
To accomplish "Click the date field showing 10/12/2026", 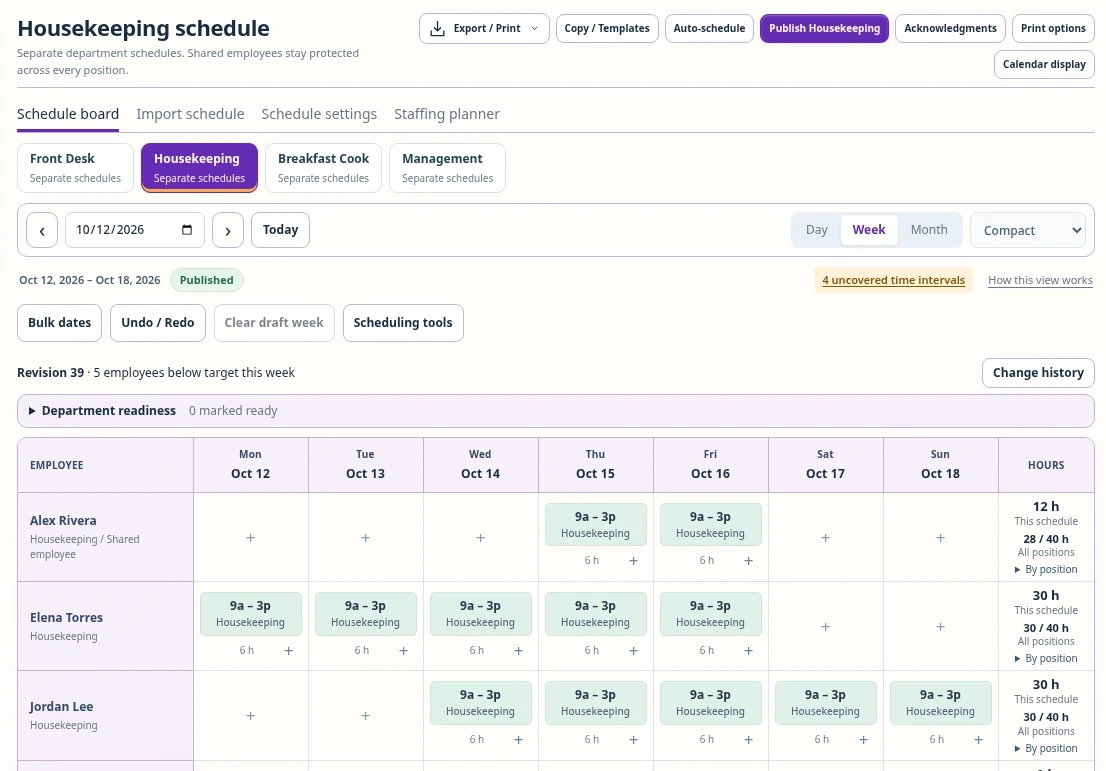I will [x=135, y=230].
